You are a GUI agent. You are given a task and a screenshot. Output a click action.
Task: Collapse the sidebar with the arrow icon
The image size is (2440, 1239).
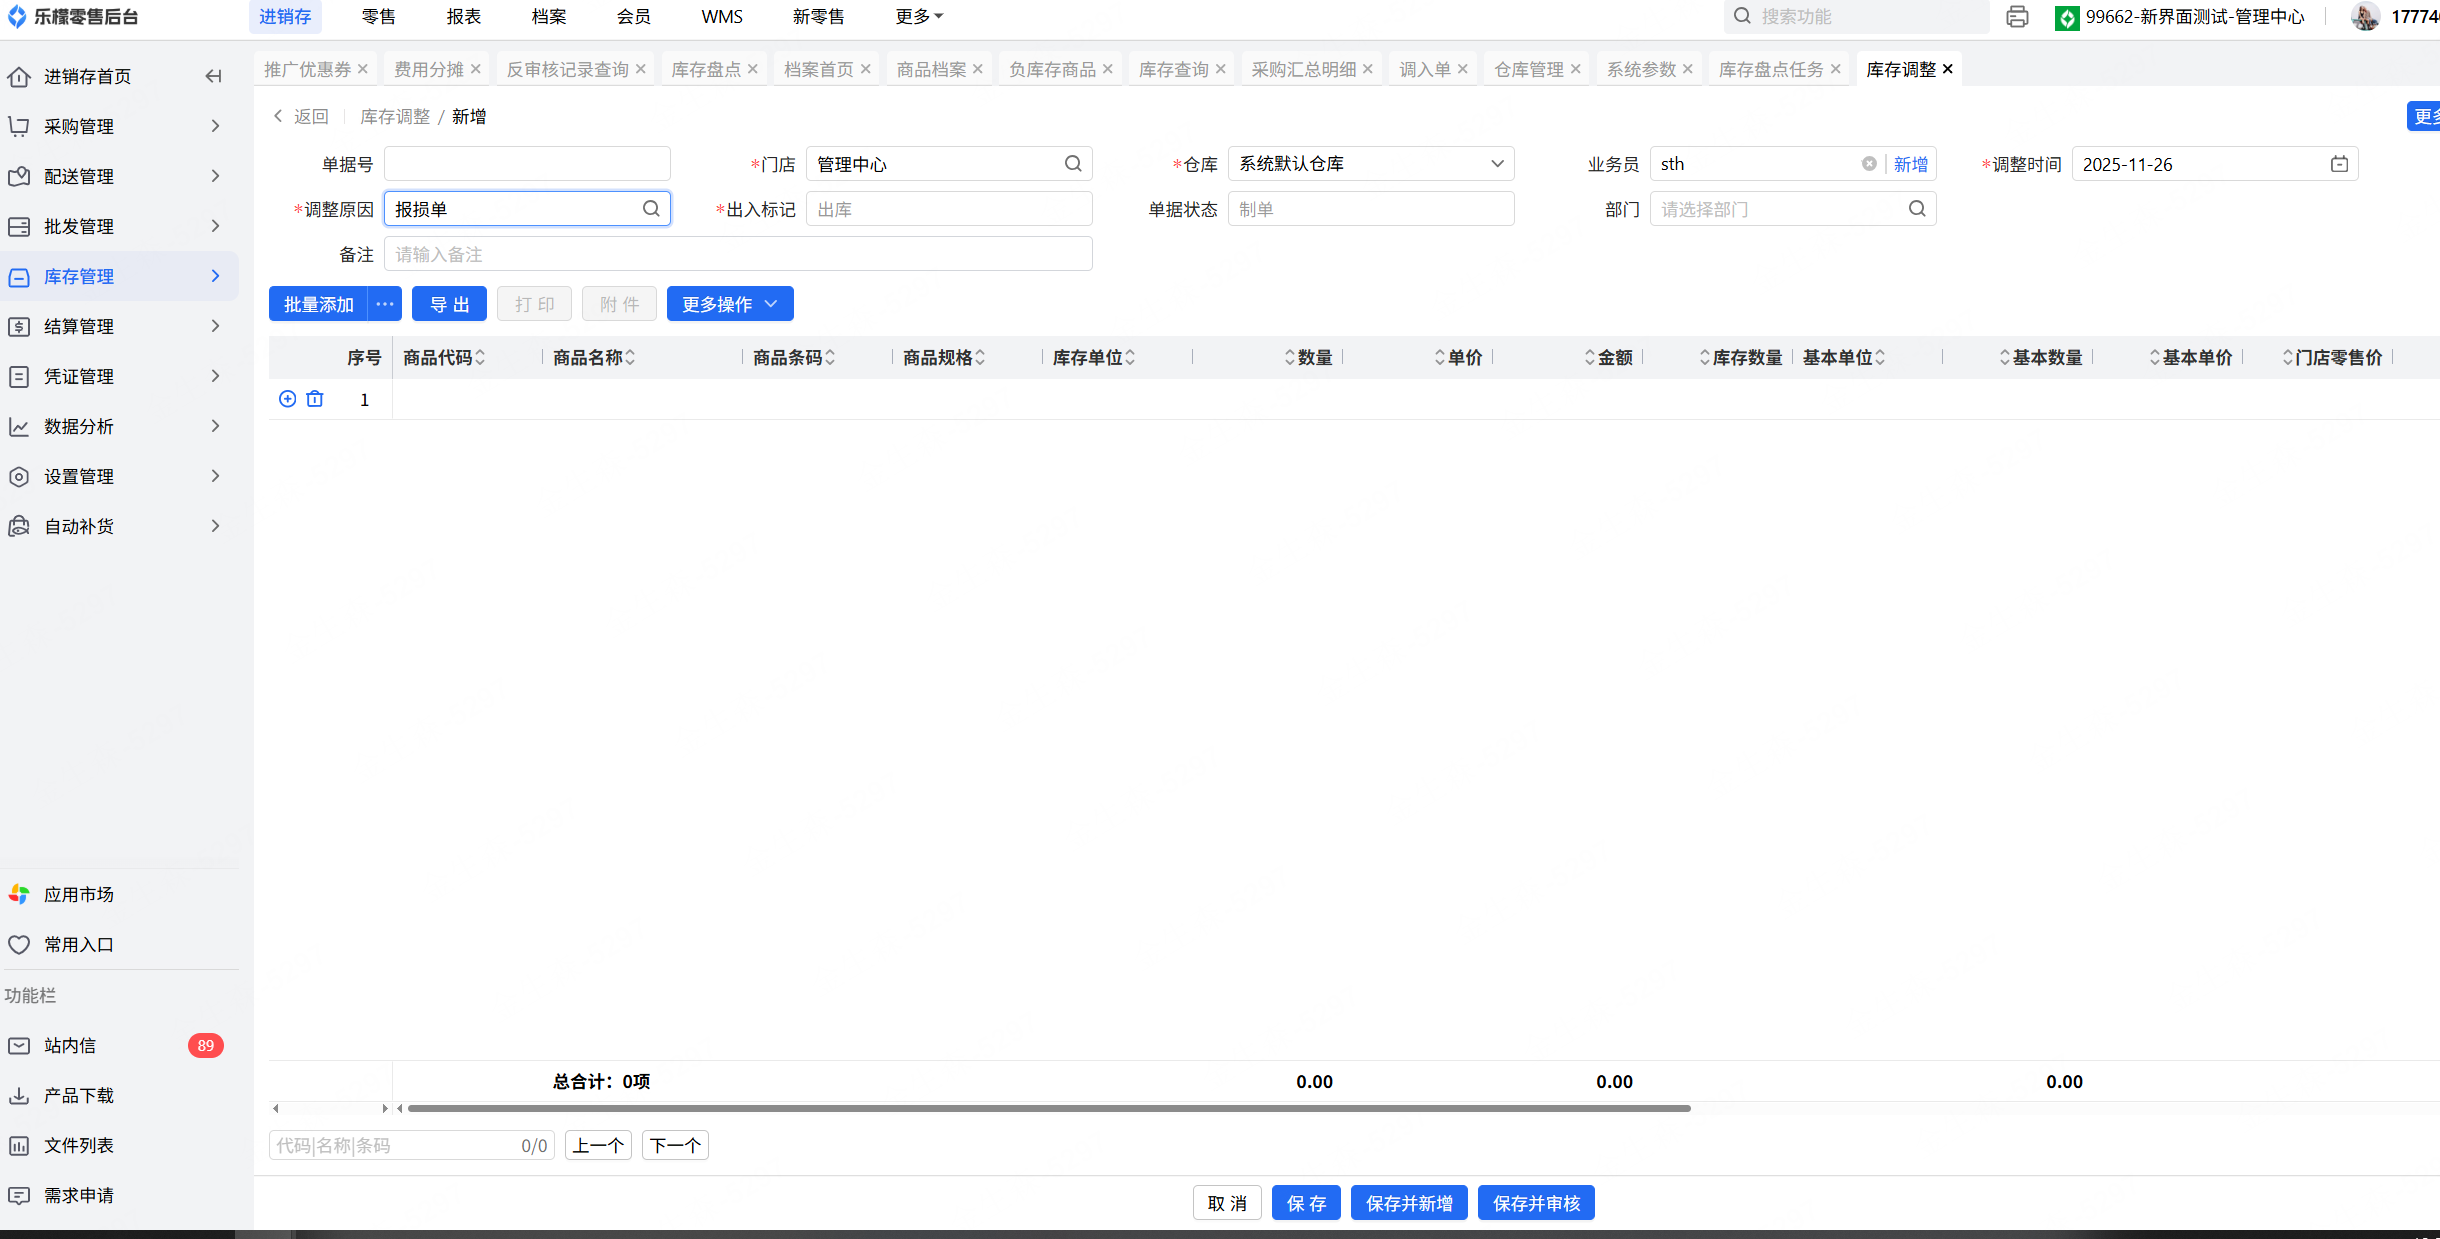pyautogui.click(x=213, y=76)
